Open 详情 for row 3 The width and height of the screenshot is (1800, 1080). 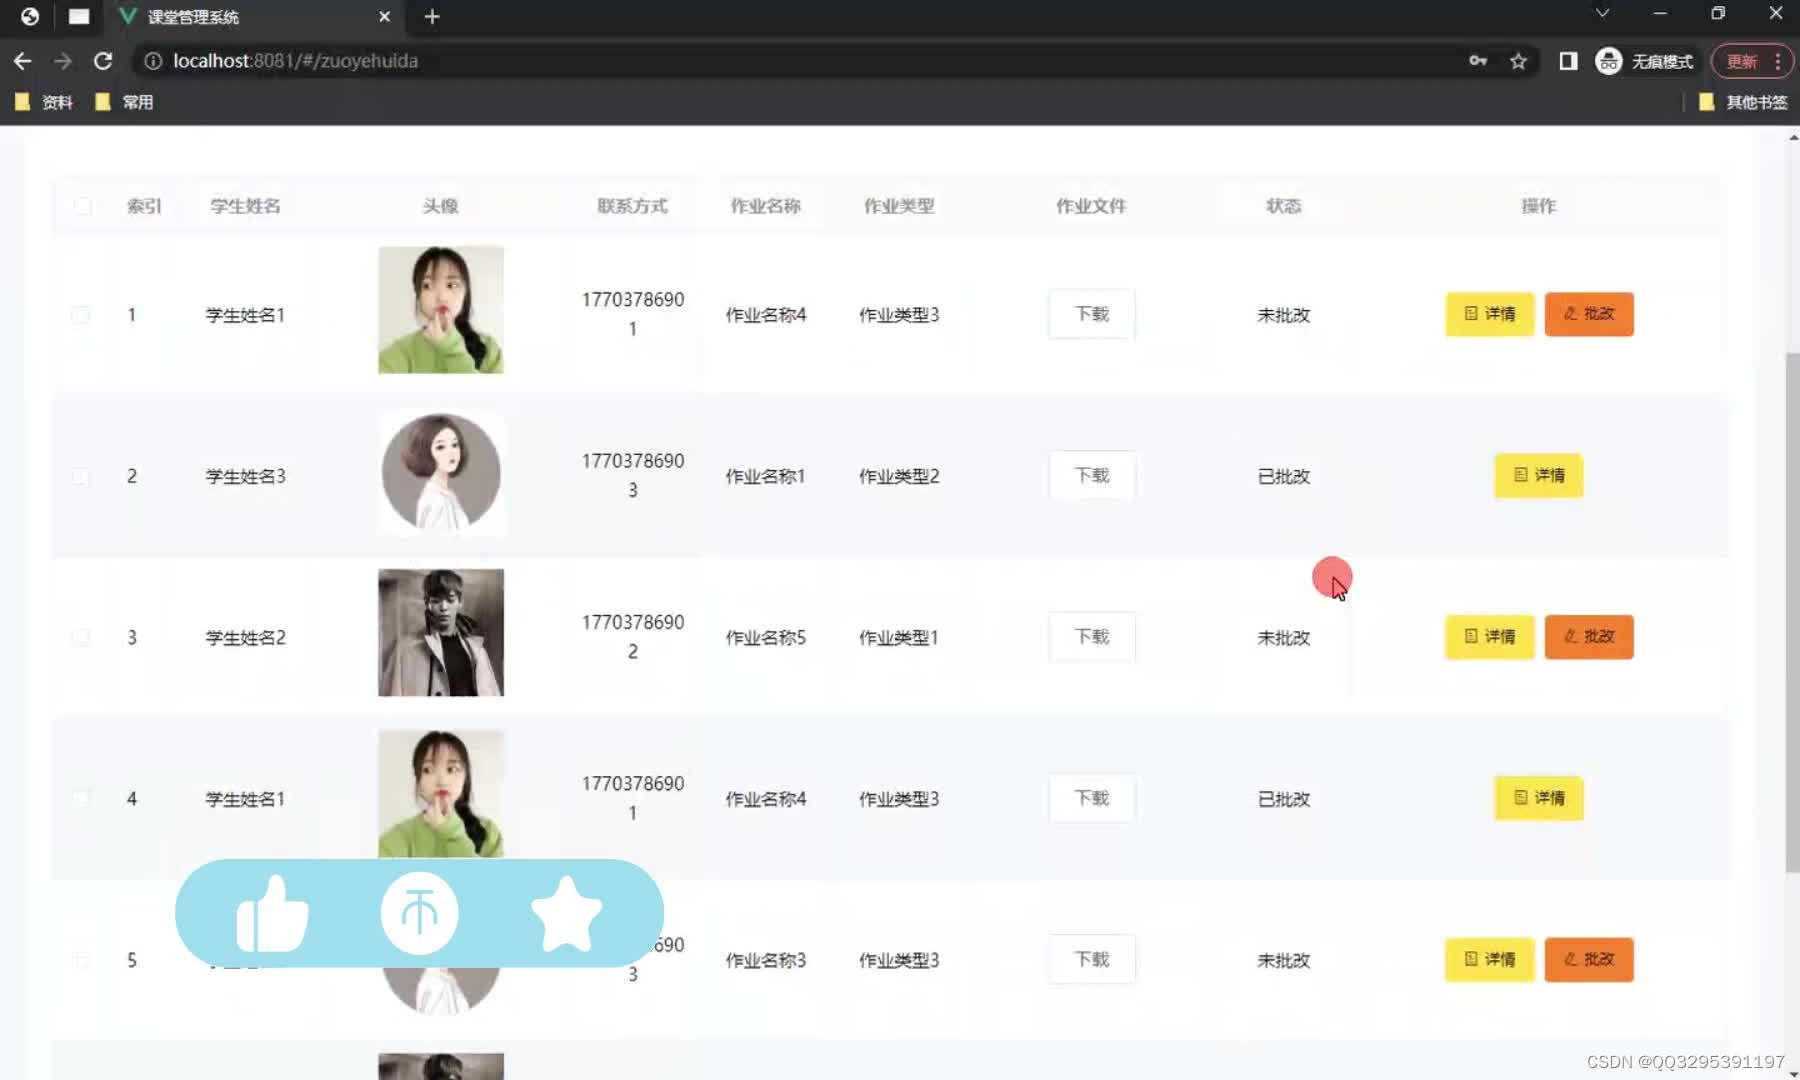[1490, 637]
